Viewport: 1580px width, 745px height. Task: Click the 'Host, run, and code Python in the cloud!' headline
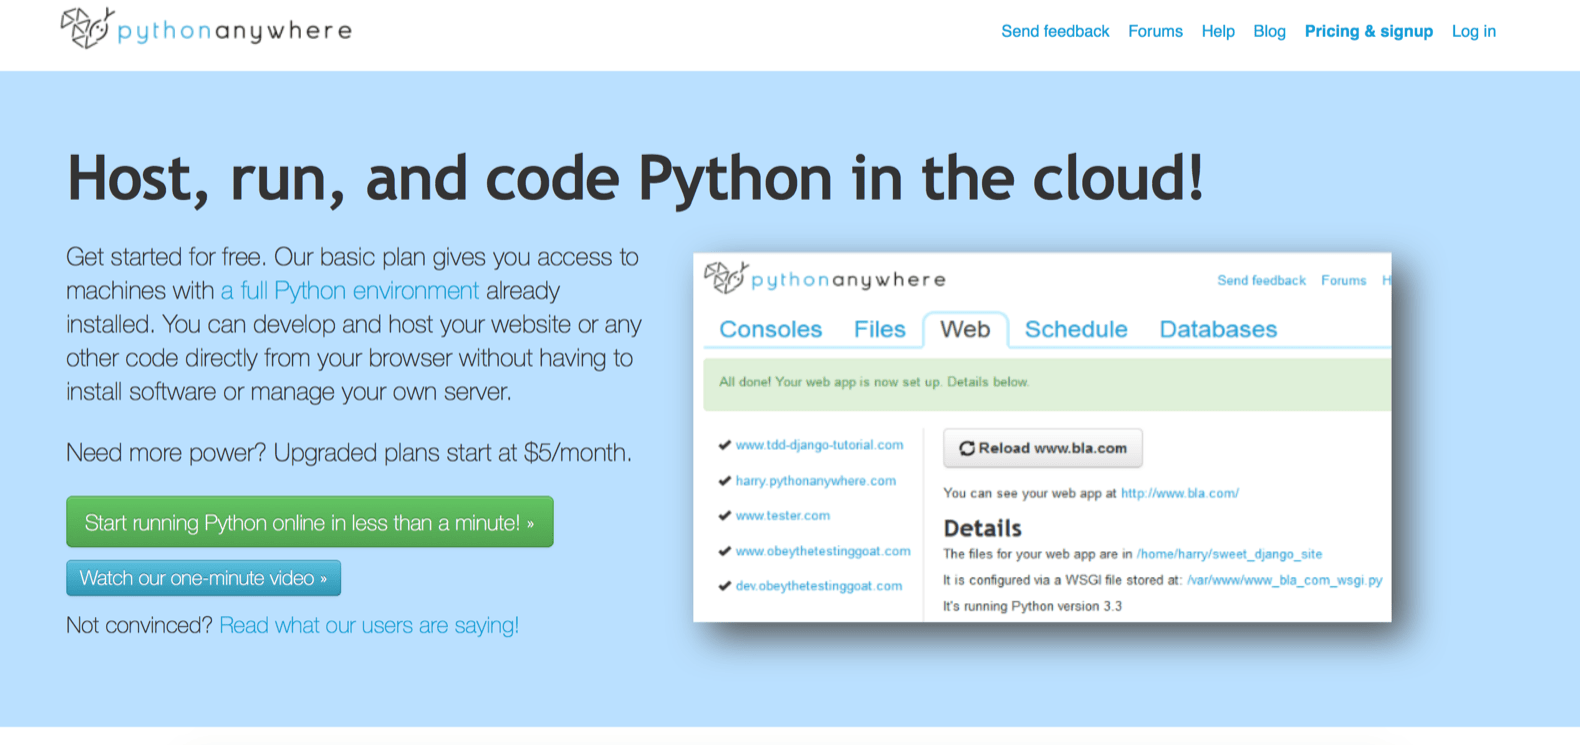(x=635, y=180)
